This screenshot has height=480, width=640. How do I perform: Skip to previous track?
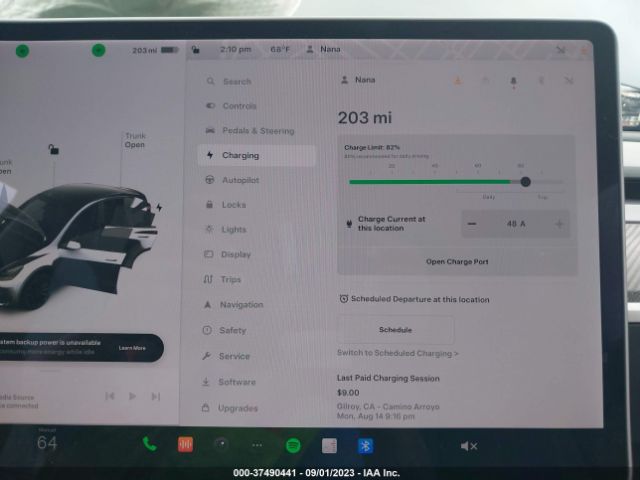[x=110, y=396]
